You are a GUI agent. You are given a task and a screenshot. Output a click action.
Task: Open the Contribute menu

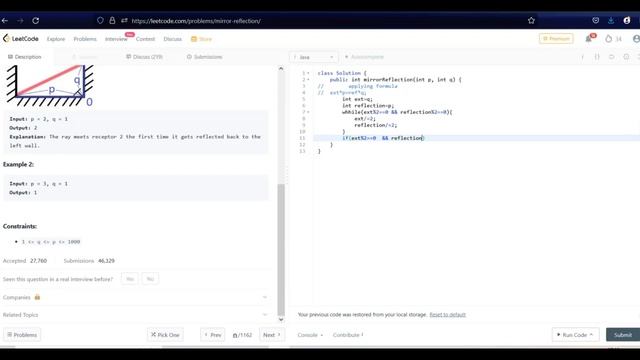coord(348,335)
